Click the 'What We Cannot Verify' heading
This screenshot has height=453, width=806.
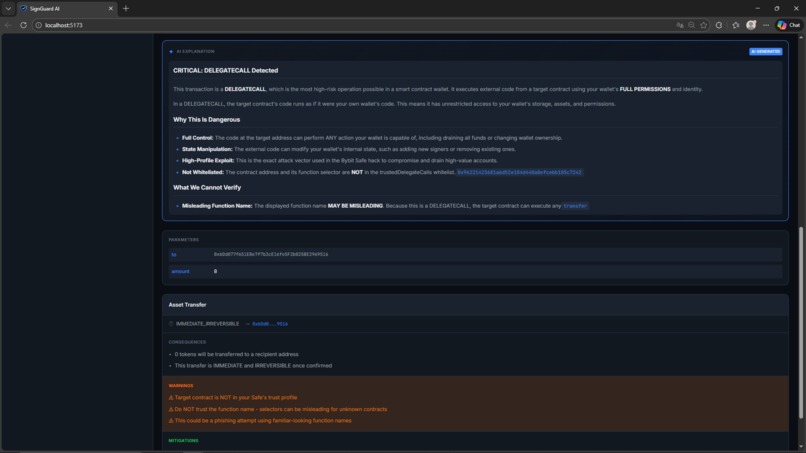(x=207, y=188)
